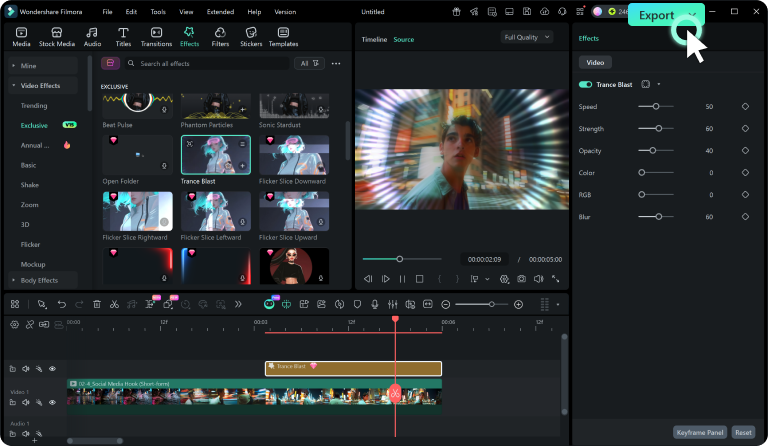The width and height of the screenshot is (768, 446).
Task: Switch to the Audio panel
Action: [92, 37]
